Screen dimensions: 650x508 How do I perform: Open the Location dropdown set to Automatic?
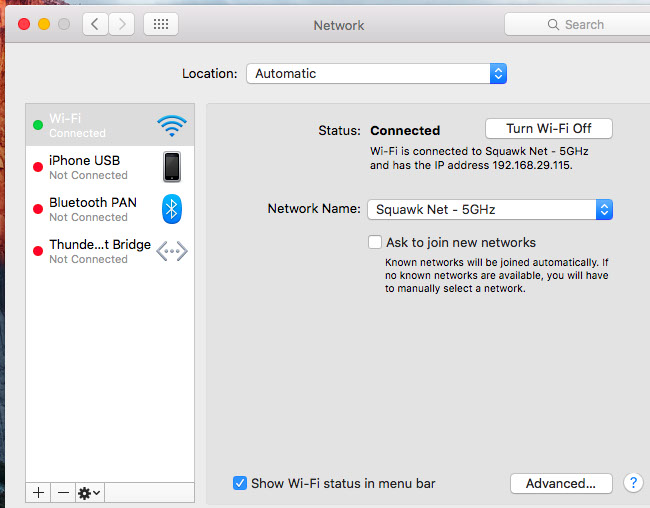click(x=376, y=73)
